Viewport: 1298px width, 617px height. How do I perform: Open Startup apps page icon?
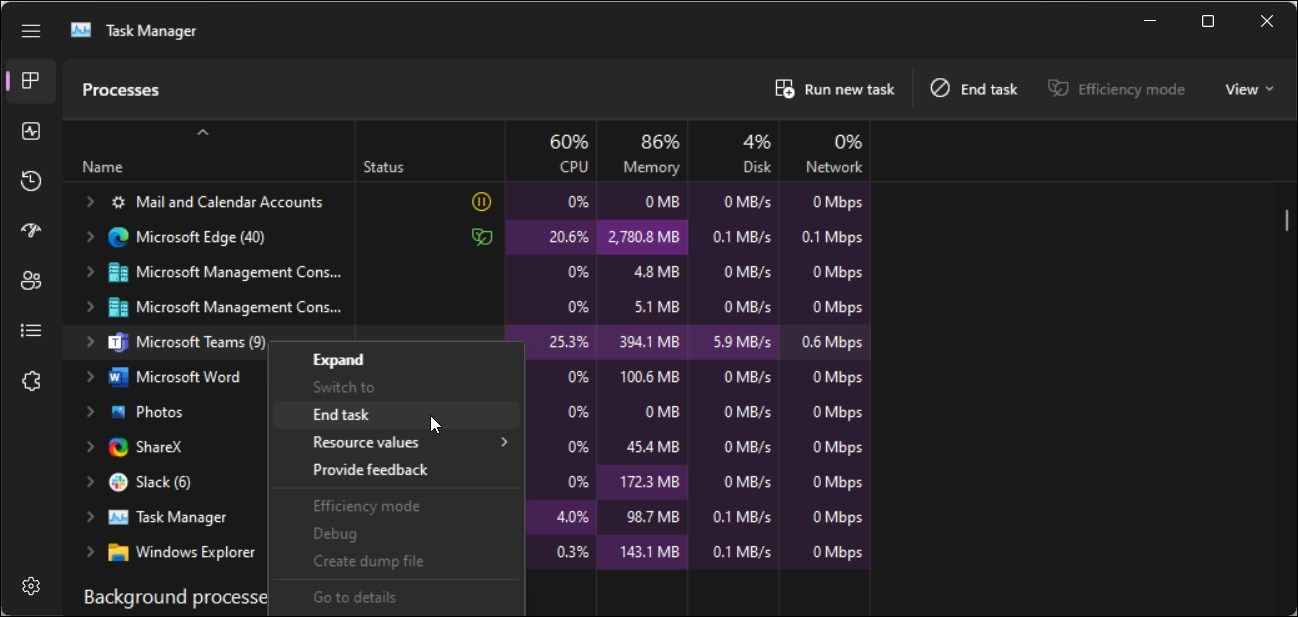click(x=31, y=231)
